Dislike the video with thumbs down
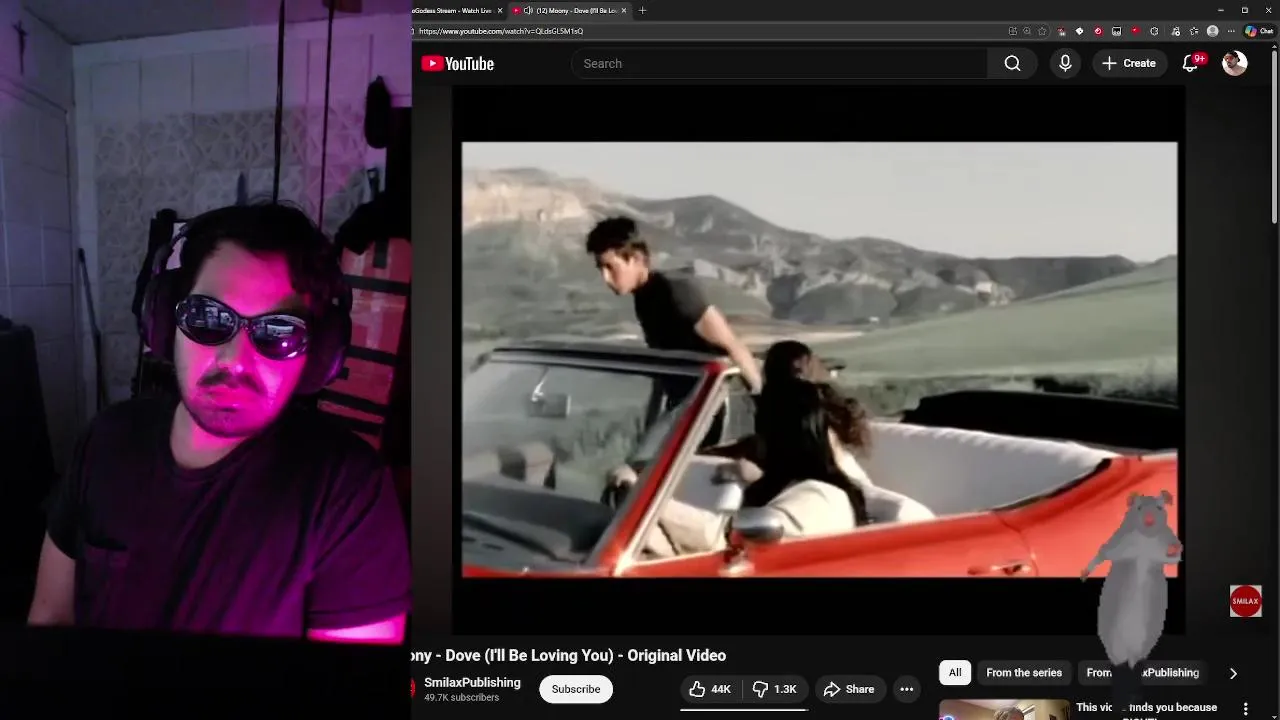The width and height of the screenshot is (1280, 720). [x=776, y=689]
